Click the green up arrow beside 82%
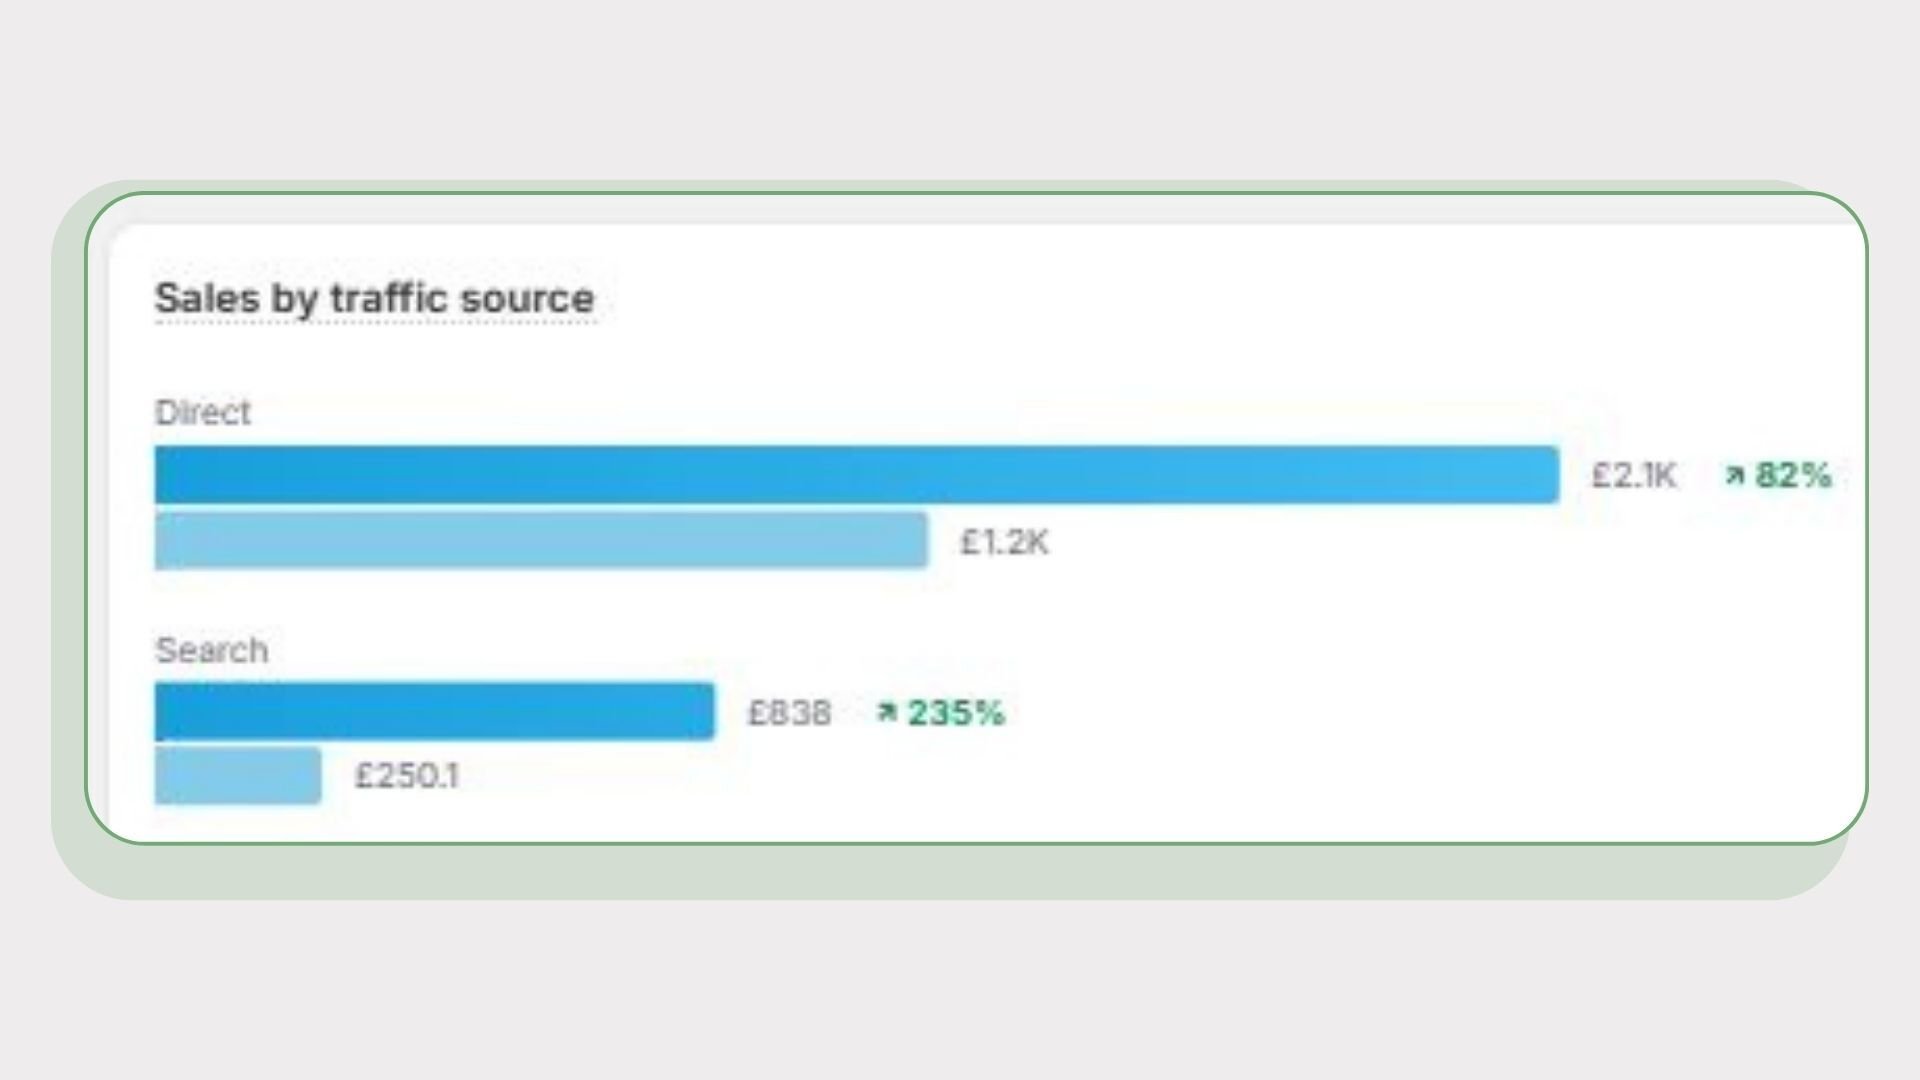Viewport: 1920px width, 1080px height. coord(1734,476)
